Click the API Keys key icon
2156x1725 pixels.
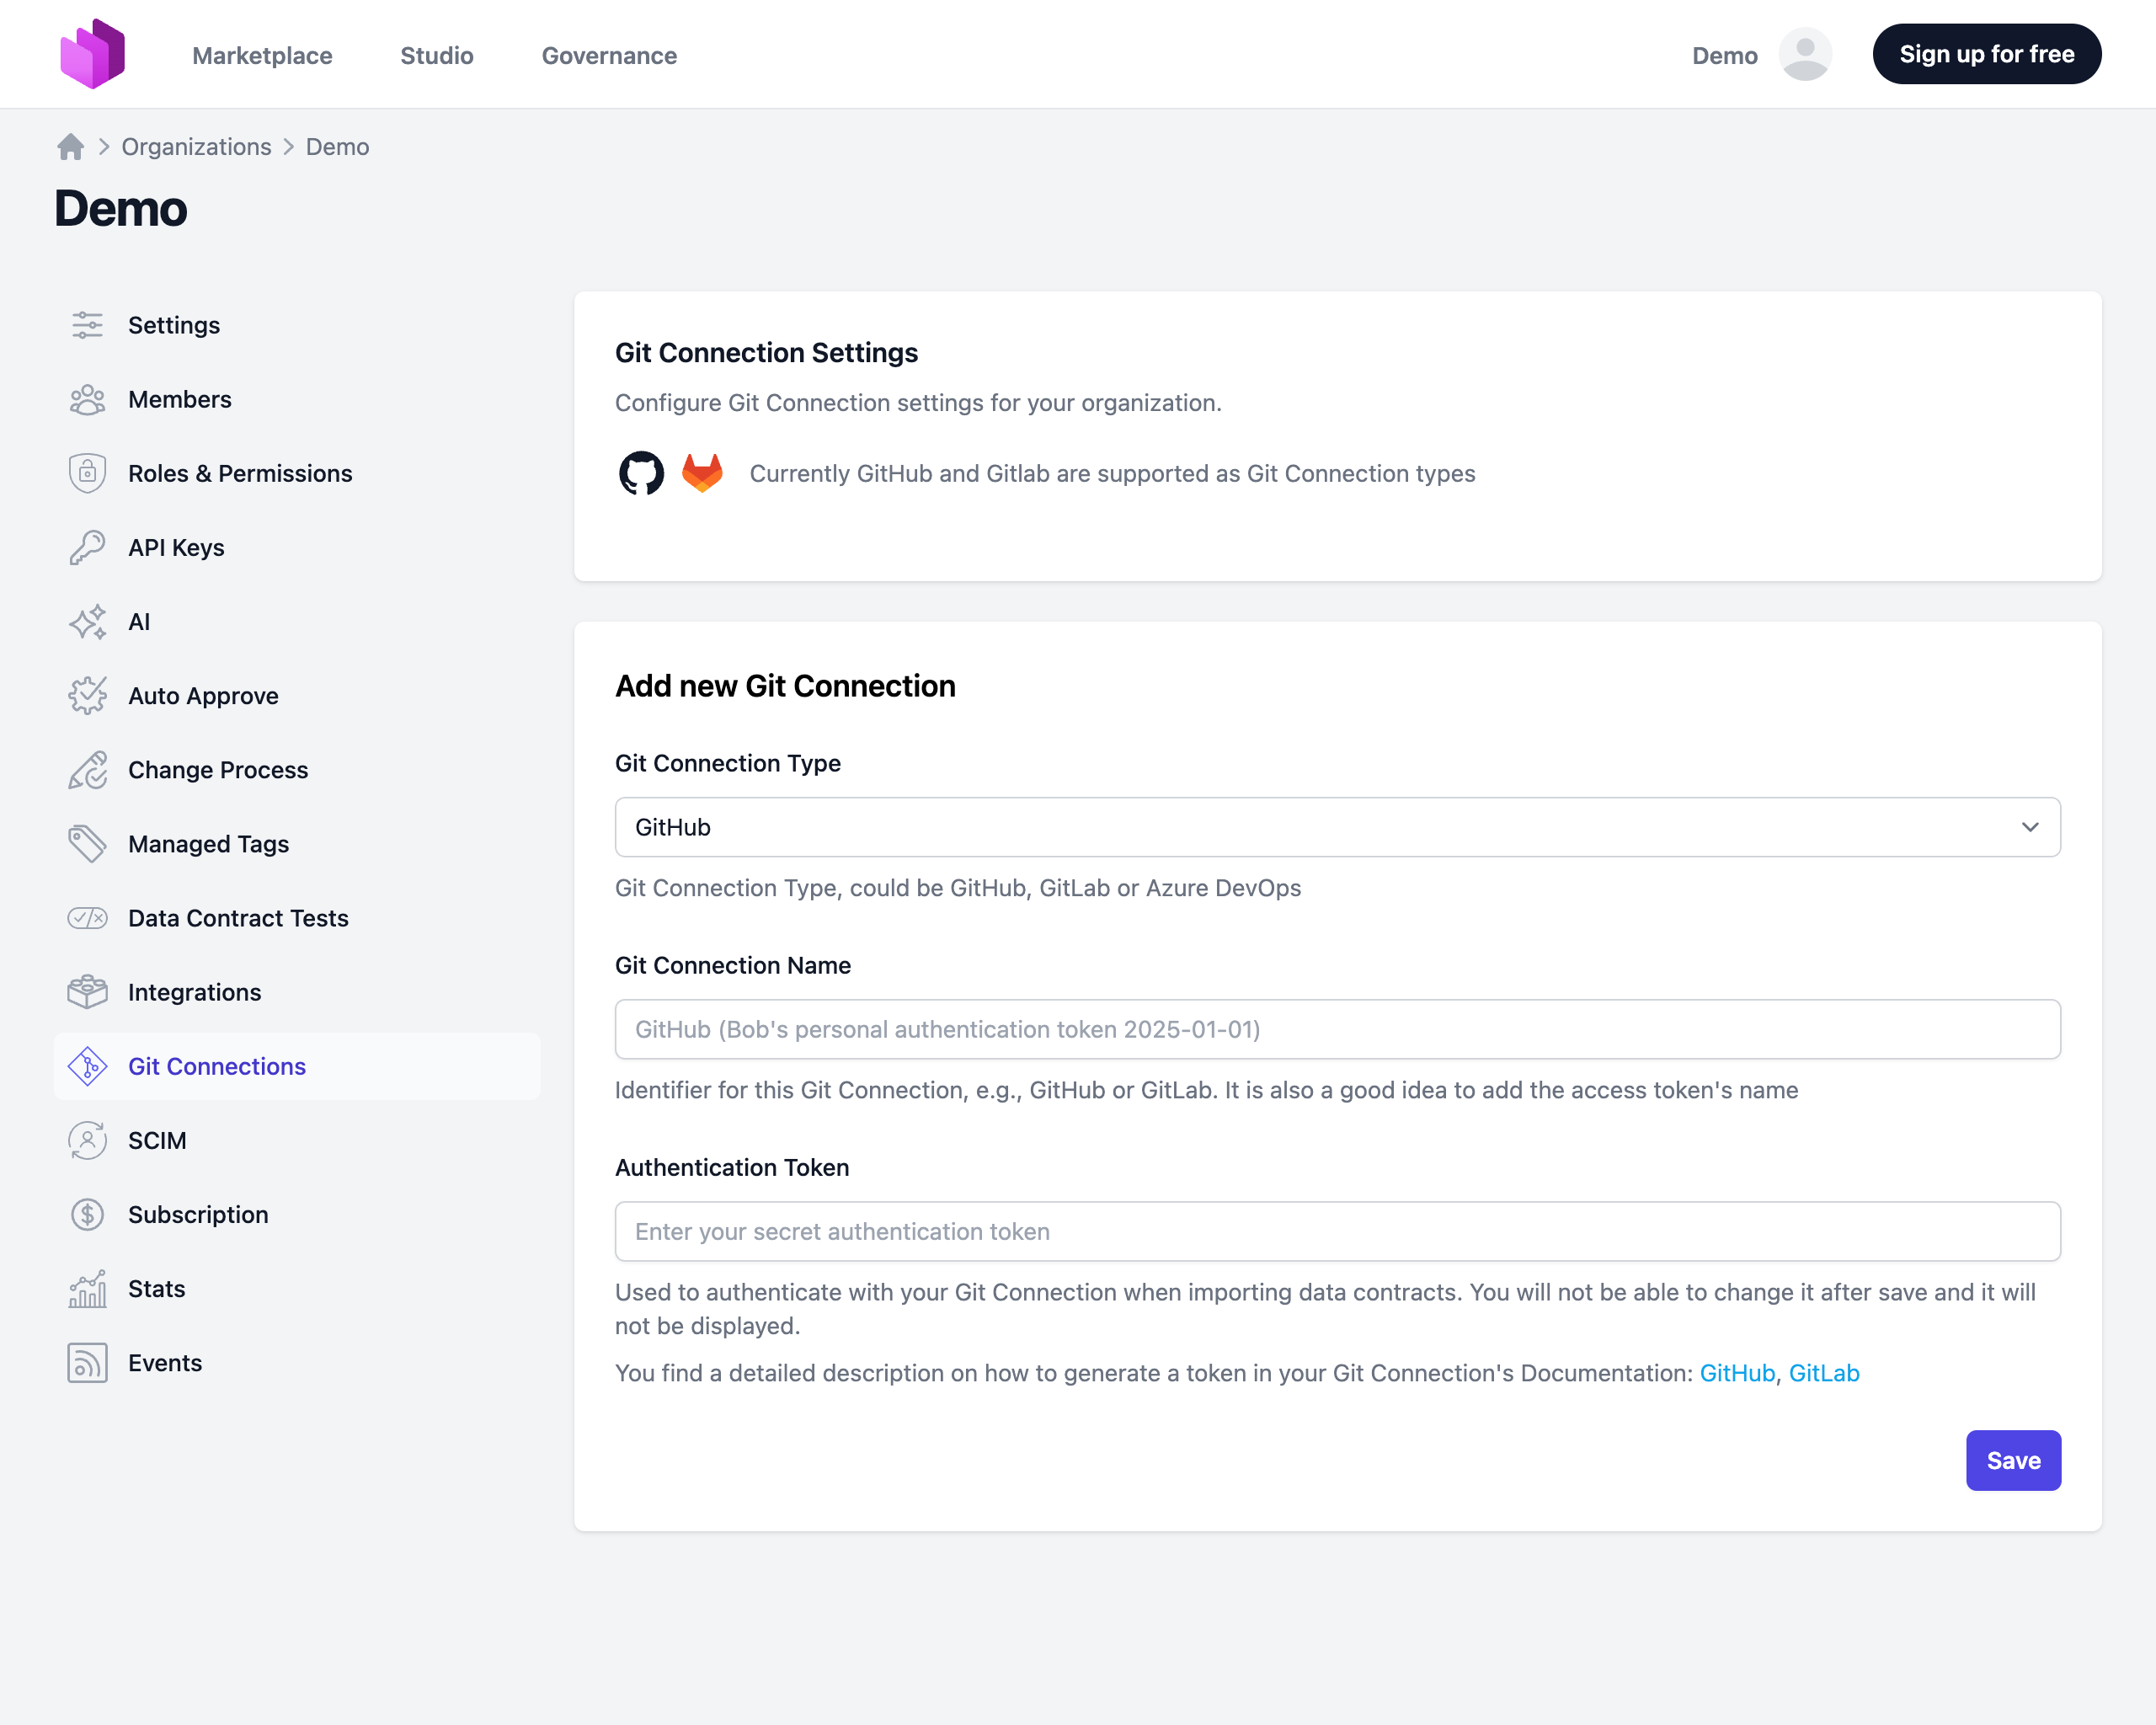pyautogui.click(x=87, y=547)
